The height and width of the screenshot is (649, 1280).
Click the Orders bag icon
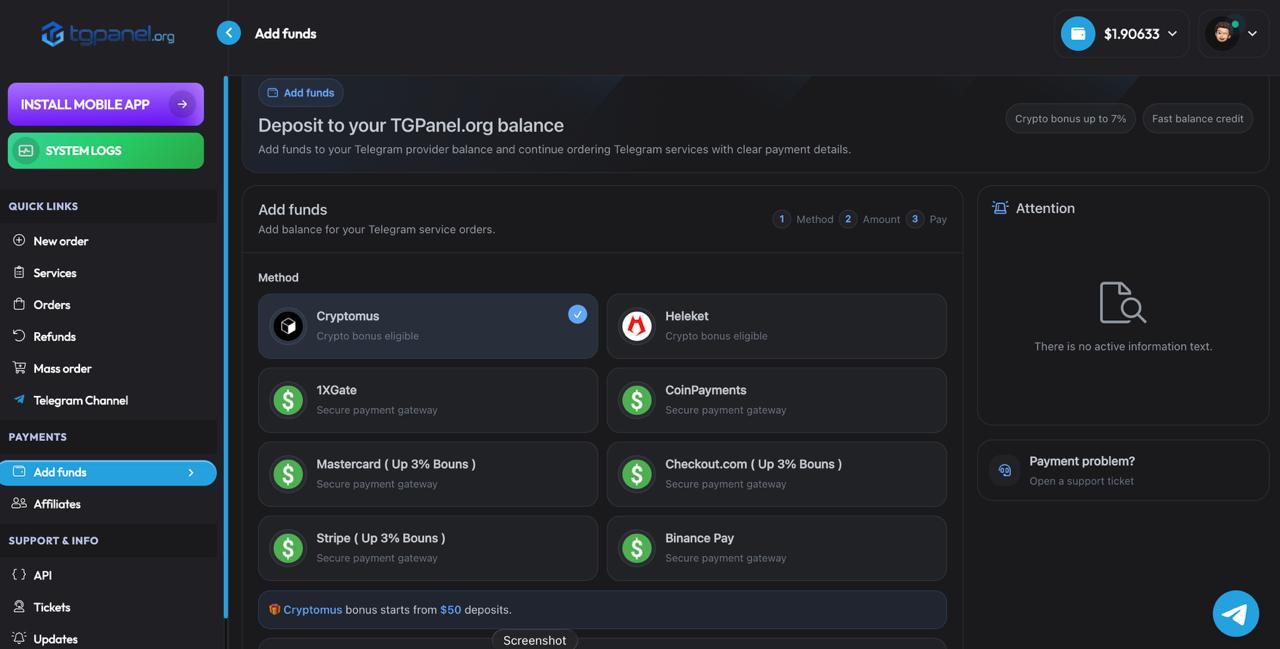(x=19, y=304)
